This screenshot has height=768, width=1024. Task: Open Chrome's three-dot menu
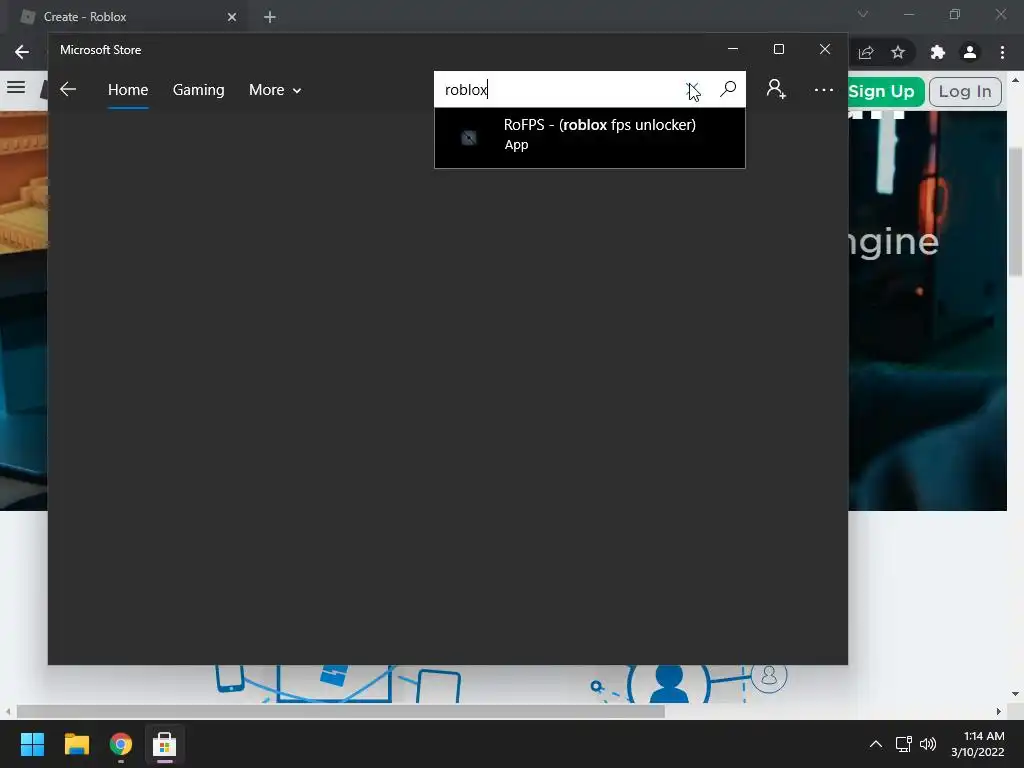(1002, 52)
